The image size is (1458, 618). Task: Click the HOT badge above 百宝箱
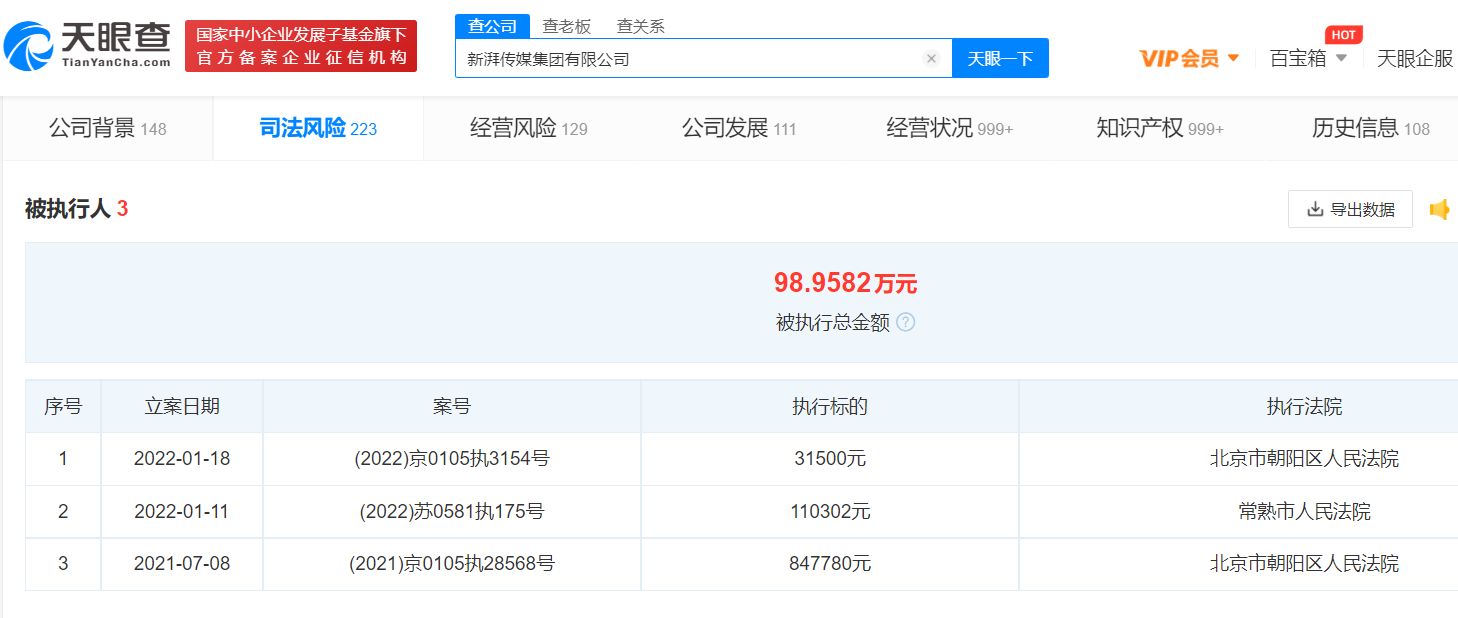(x=1343, y=35)
